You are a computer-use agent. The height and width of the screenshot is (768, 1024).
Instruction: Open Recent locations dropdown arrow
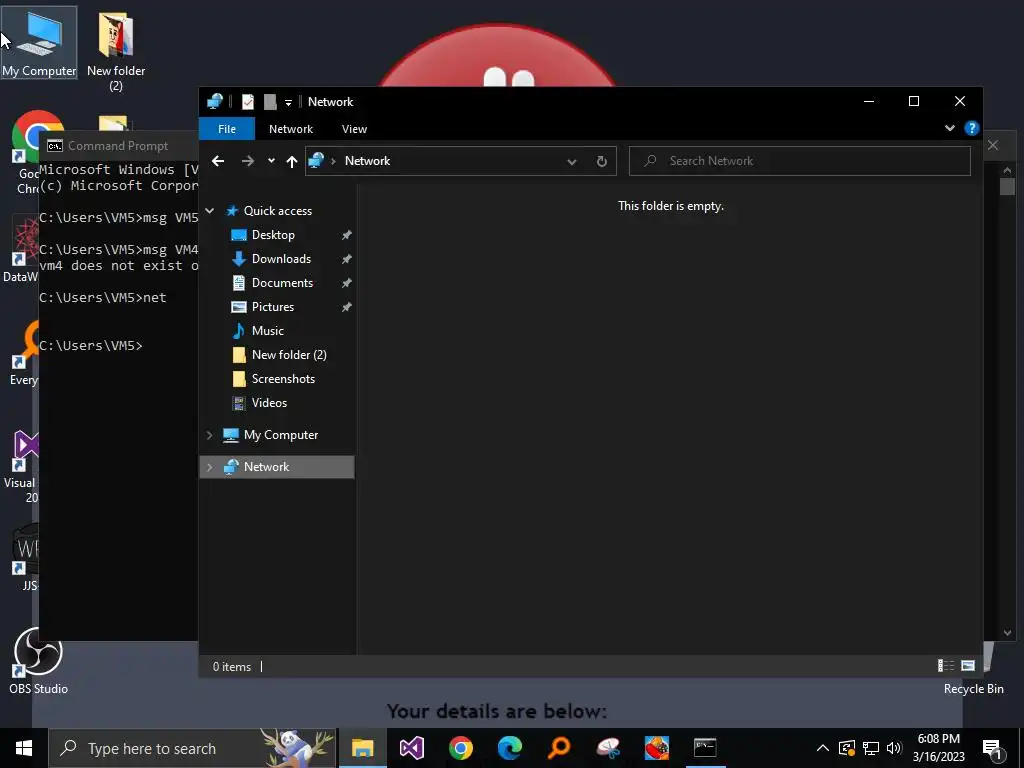tap(271, 161)
